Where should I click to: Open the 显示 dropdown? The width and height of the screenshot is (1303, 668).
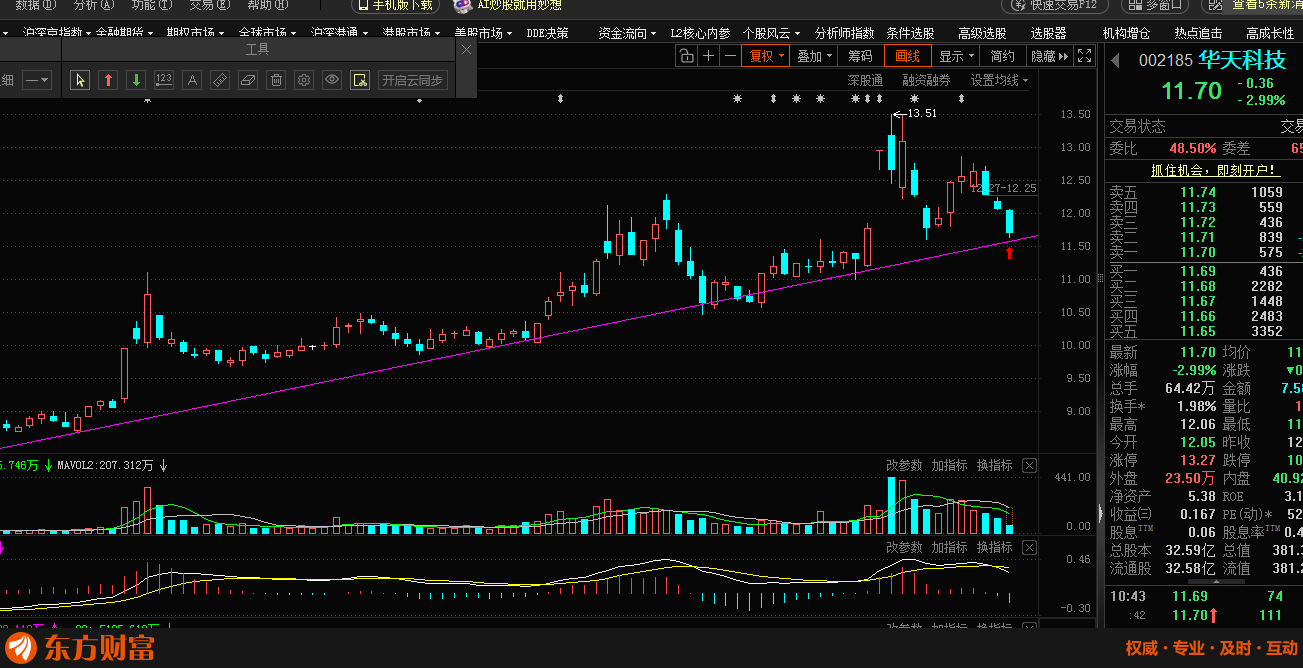pyautogui.click(x=957, y=56)
